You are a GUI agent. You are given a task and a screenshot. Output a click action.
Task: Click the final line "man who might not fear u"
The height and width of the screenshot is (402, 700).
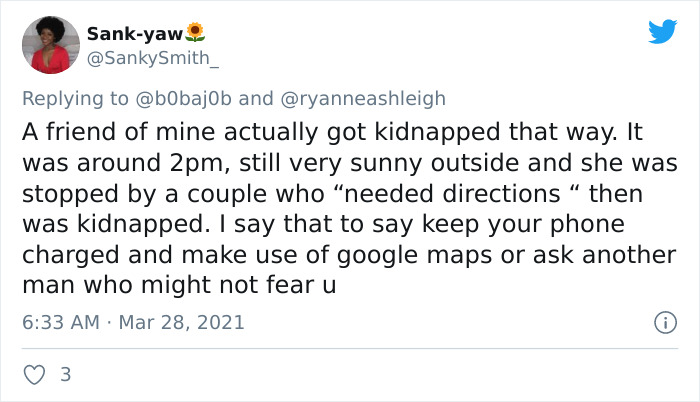click(179, 285)
